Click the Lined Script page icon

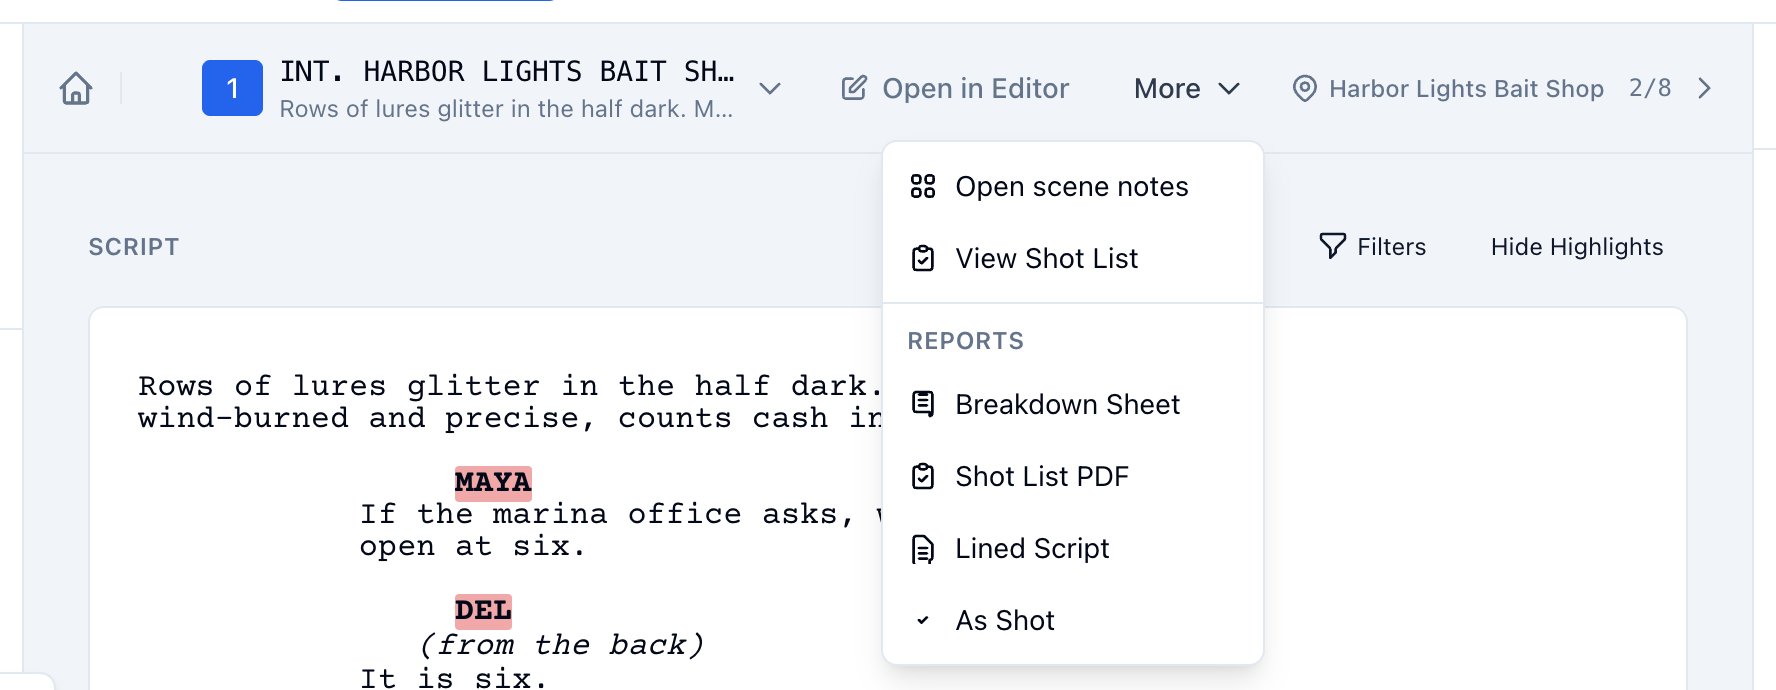point(923,549)
